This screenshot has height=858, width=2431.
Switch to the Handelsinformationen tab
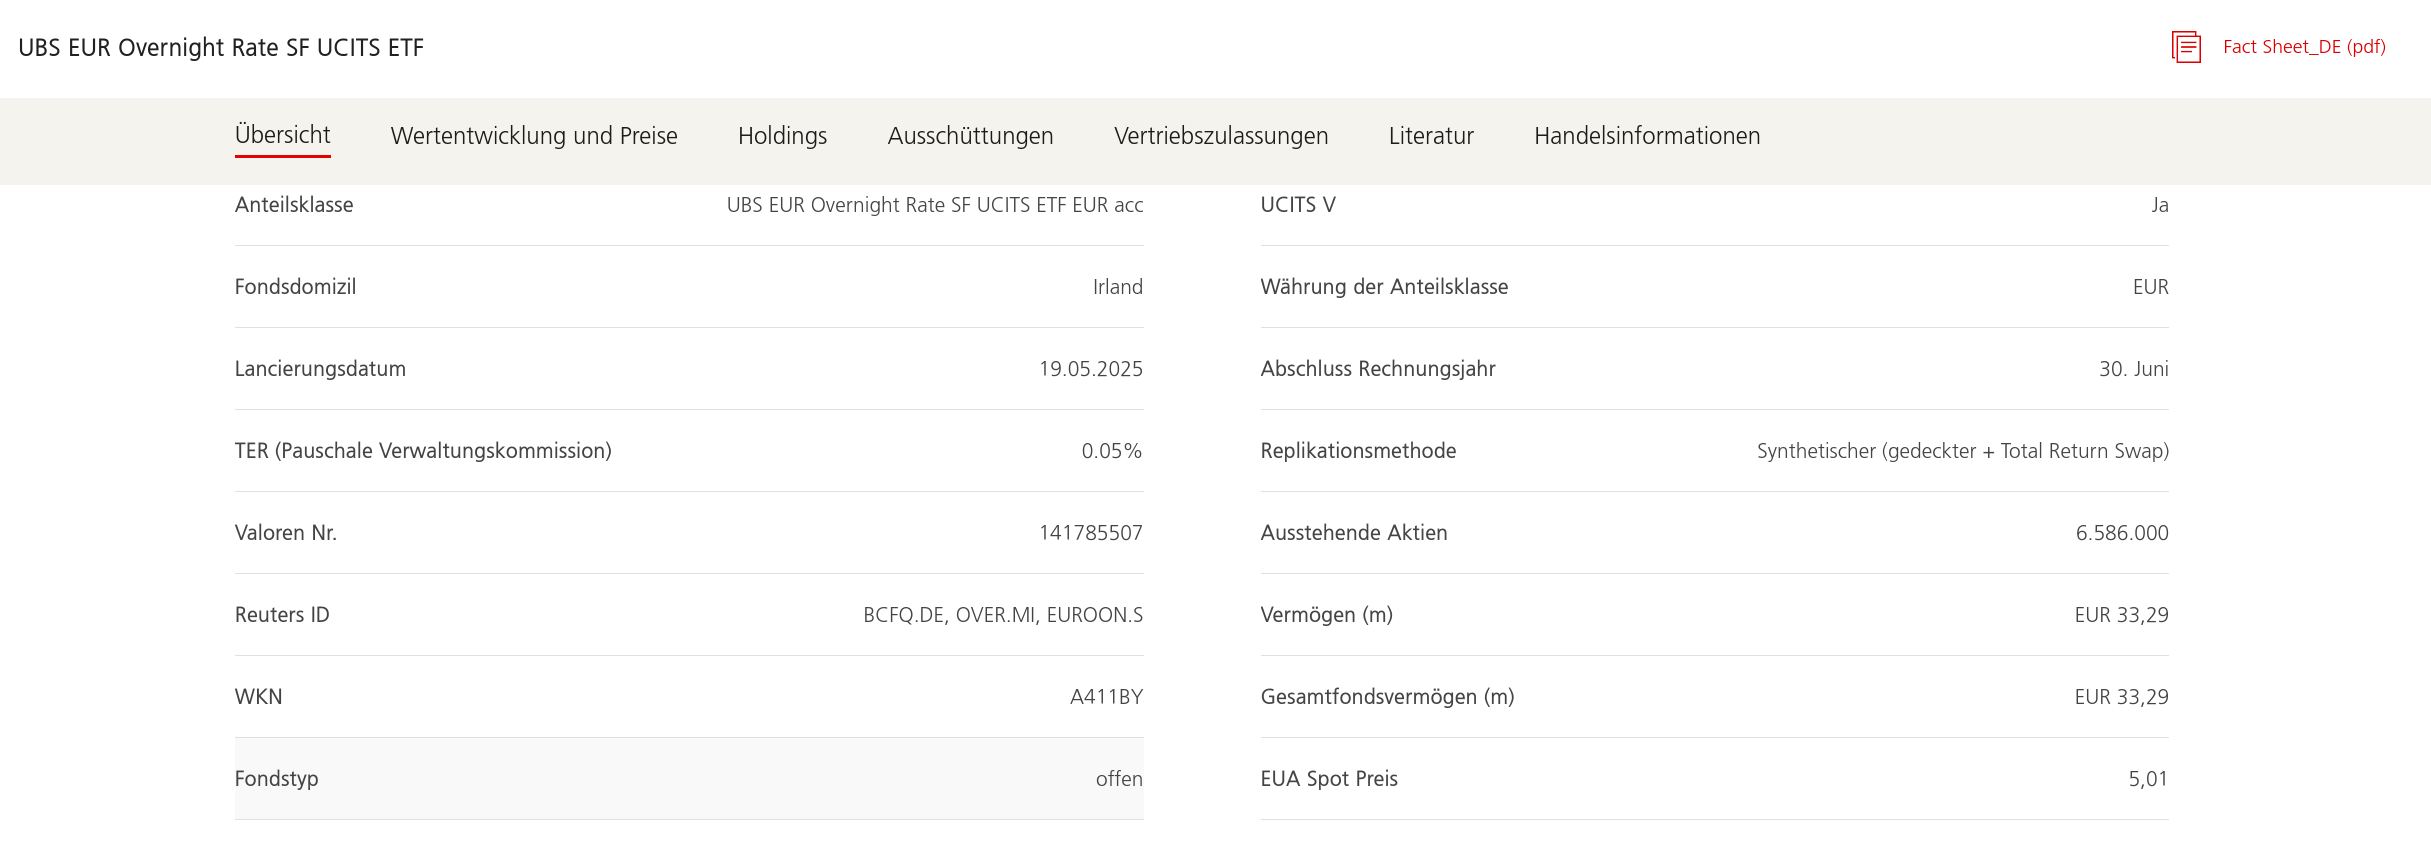pyautogui.click(x=1647, y=136)
